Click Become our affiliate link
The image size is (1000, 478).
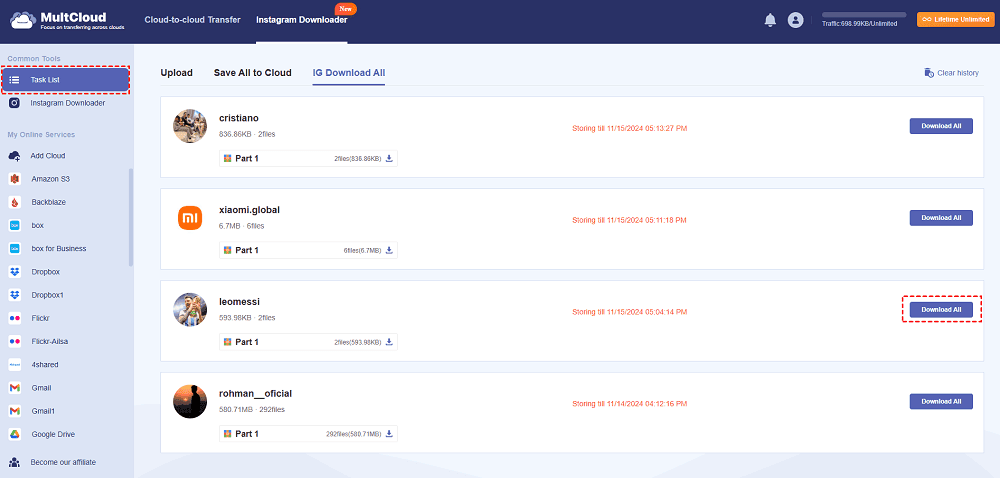[63, 462]
